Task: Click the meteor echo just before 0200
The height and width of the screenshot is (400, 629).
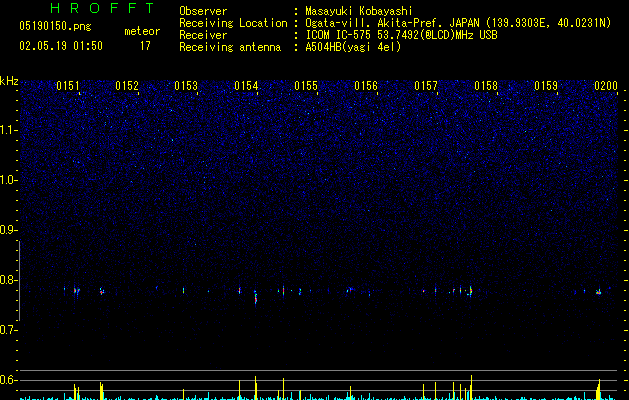Action: [x=599, y=292]
